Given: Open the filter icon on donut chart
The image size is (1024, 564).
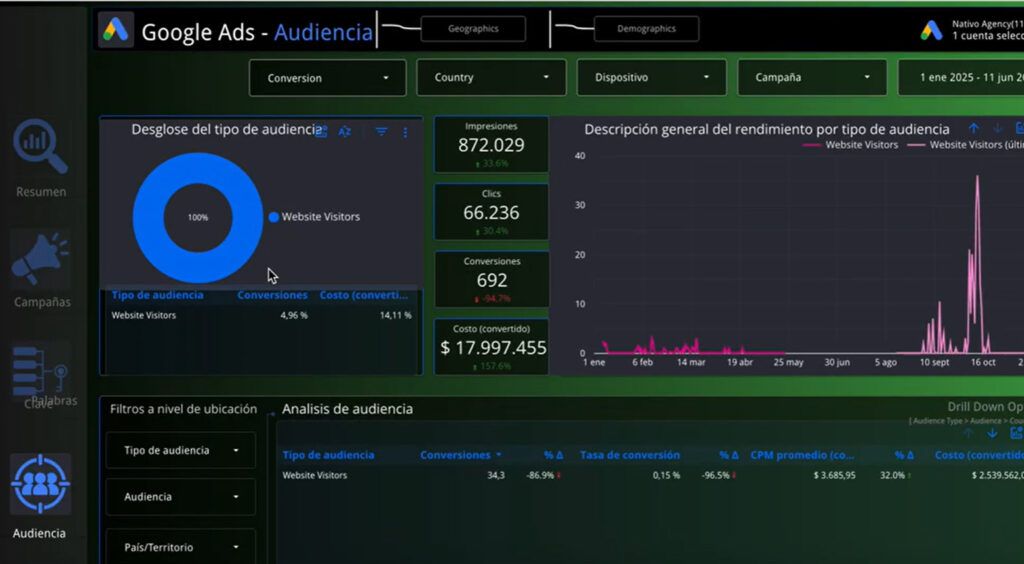Looking at the screenshot, I should (381, 132).
